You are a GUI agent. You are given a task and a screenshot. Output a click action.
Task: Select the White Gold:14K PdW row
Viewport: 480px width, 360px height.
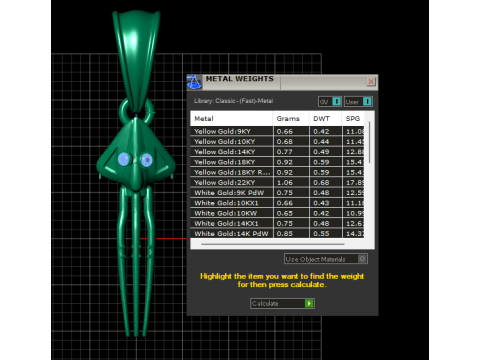click(x=277, y=234)
